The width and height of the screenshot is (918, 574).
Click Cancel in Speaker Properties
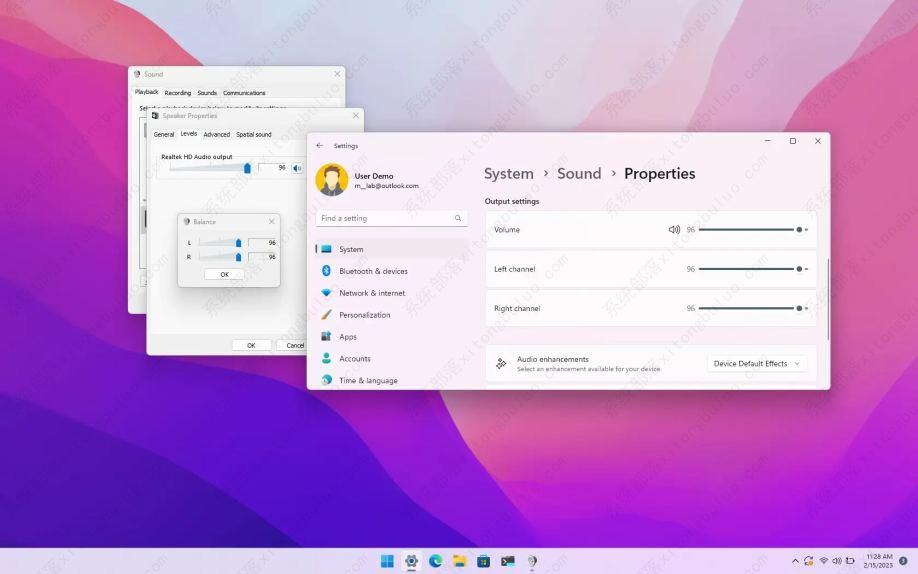295,345
